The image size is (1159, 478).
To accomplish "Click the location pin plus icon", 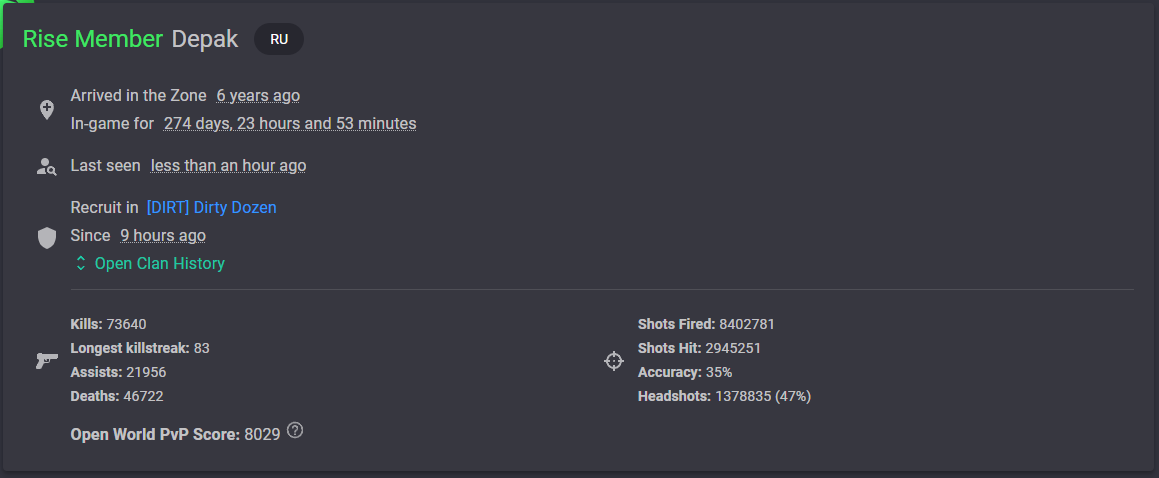I will tap(47, 110).
